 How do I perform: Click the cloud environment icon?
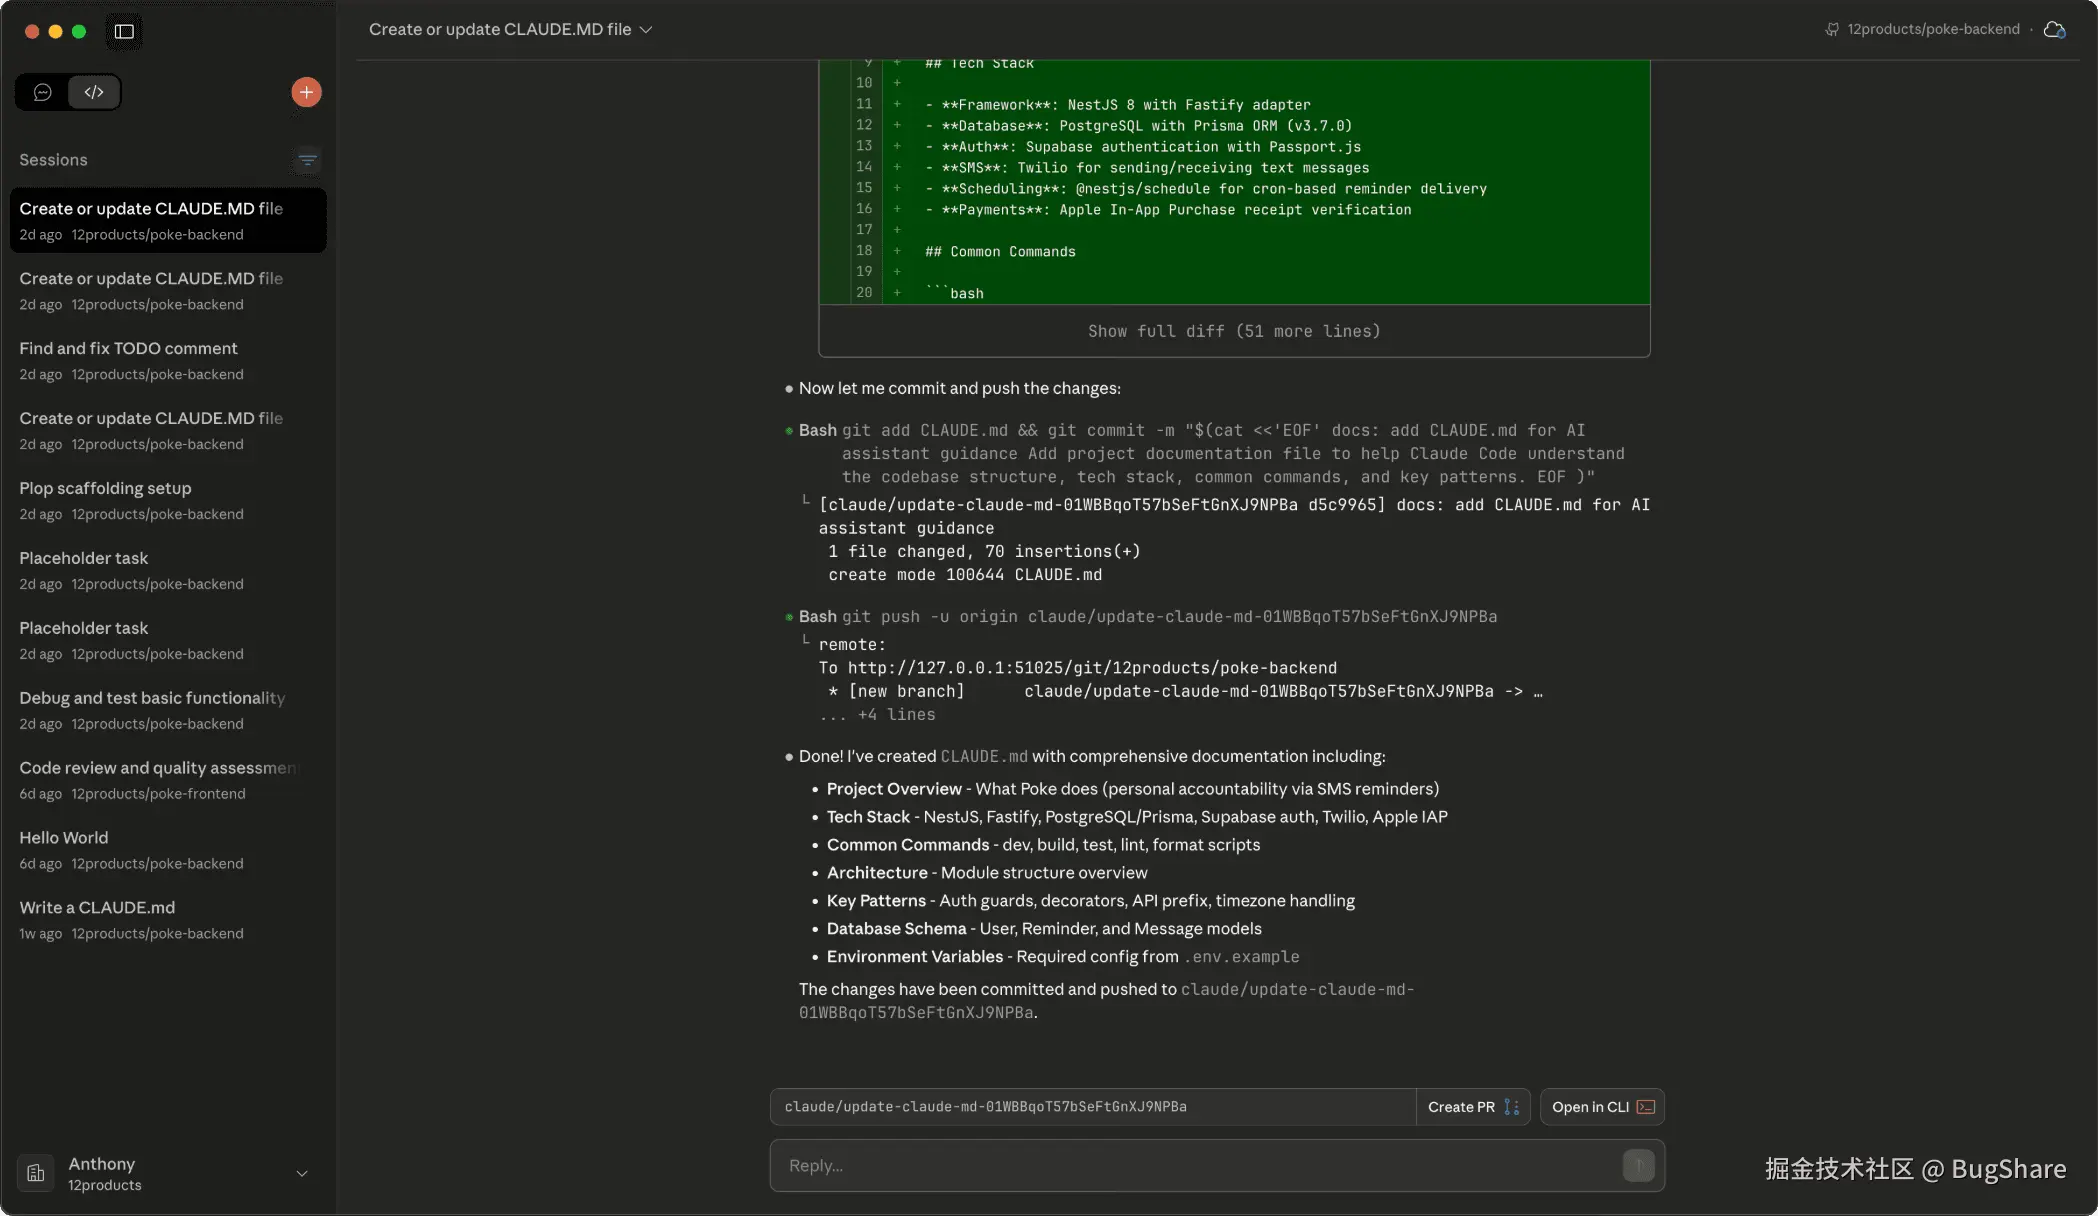(x=2054, y=30)
